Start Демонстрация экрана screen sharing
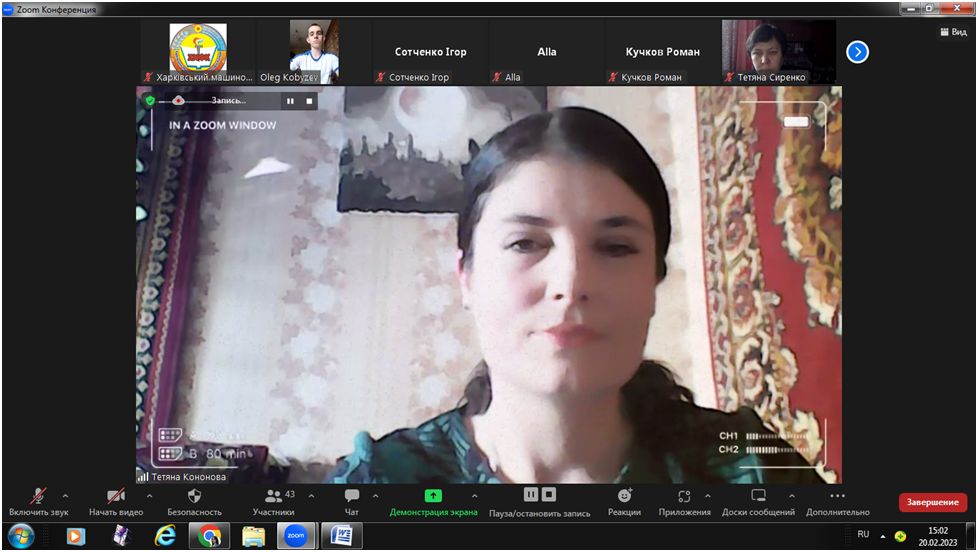Image resolution: width=978 pixels, height=552 pixels. [433, 496]
